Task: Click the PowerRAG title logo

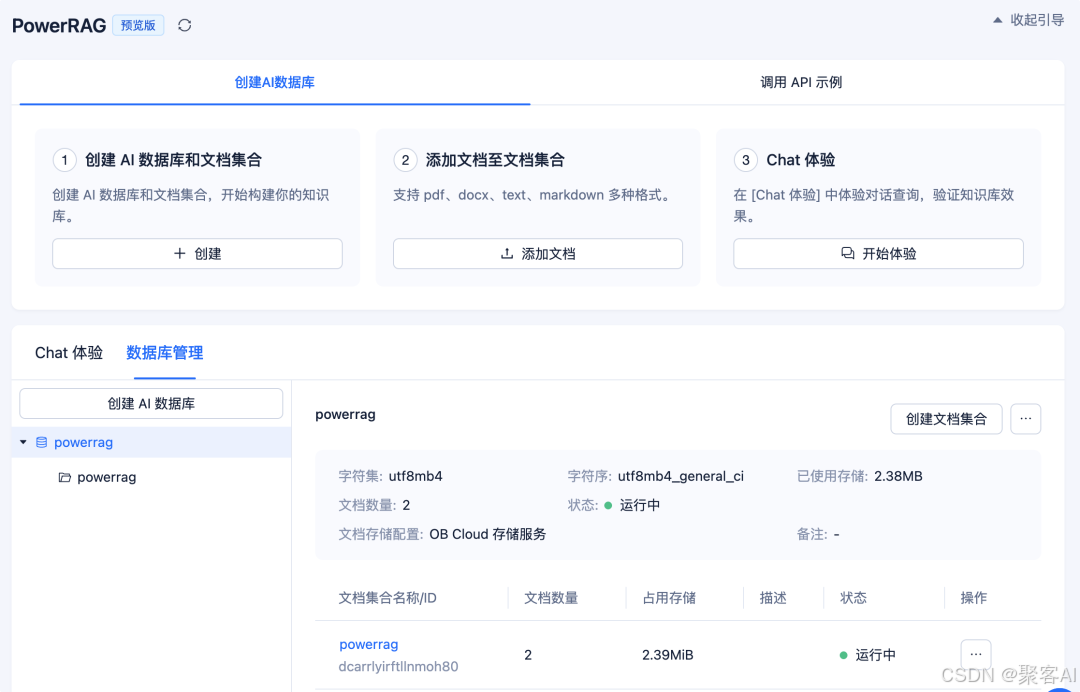Action: click(x=59, y=25)
